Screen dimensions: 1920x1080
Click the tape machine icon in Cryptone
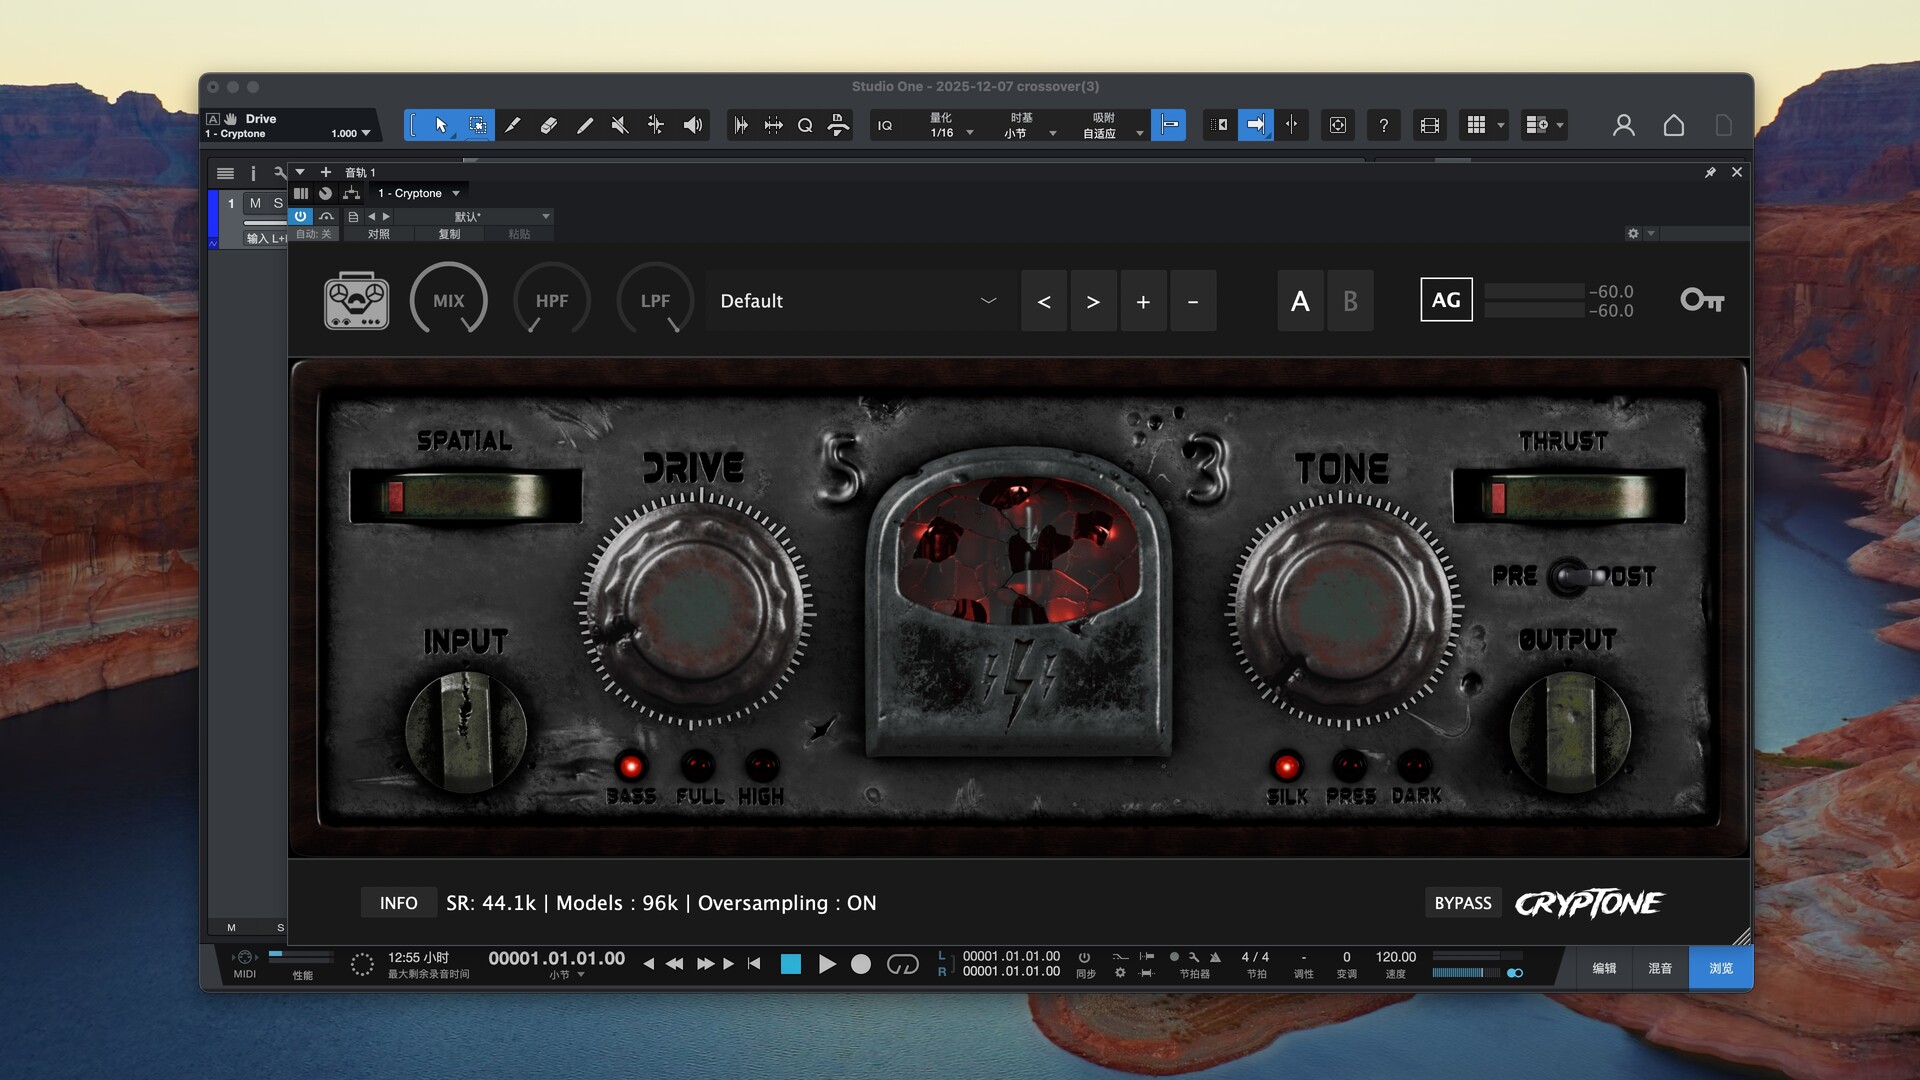[x=356, y=300]
